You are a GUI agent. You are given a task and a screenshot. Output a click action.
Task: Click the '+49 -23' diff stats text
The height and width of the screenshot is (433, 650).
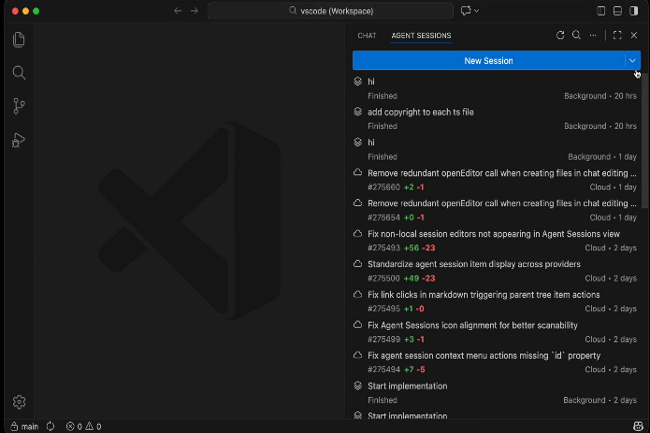(420, 278)
